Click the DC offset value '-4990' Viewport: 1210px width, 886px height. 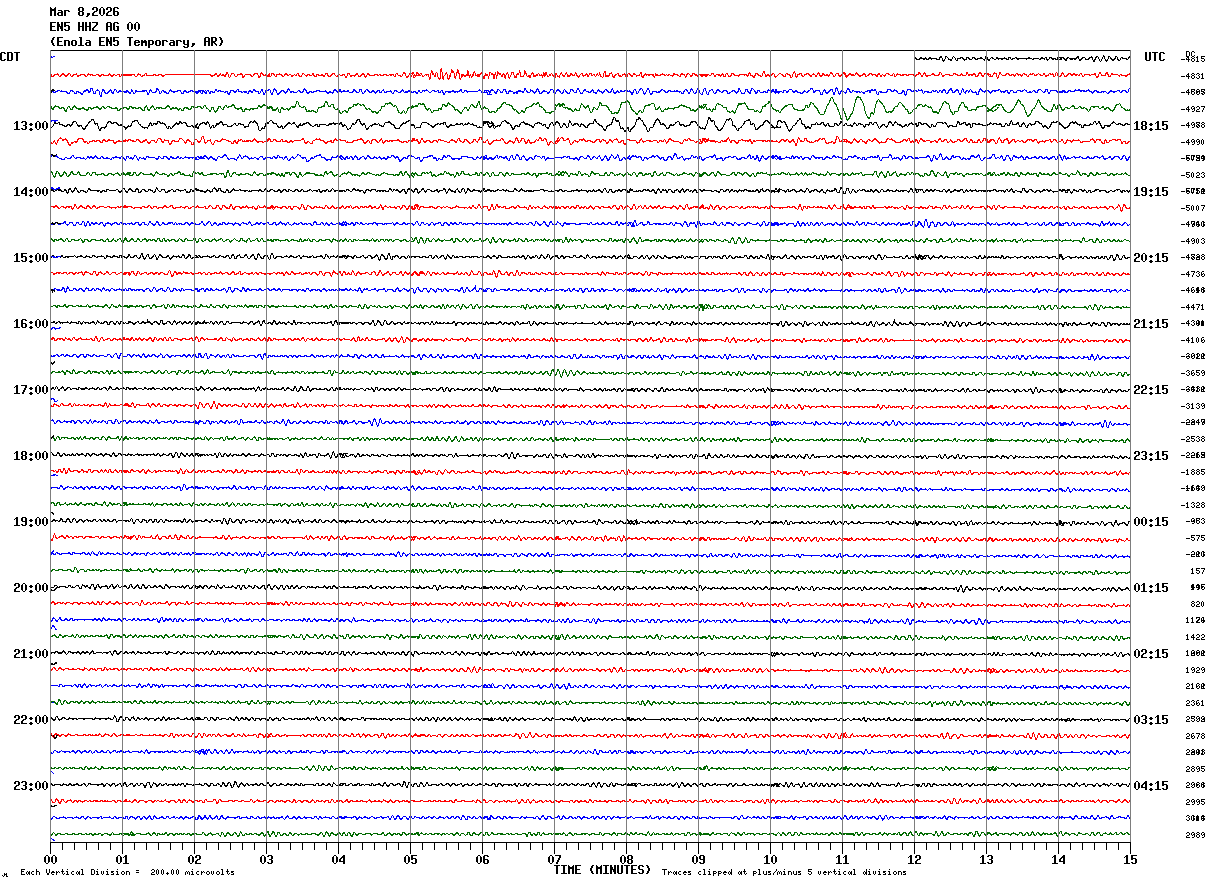coord(1193,142)
